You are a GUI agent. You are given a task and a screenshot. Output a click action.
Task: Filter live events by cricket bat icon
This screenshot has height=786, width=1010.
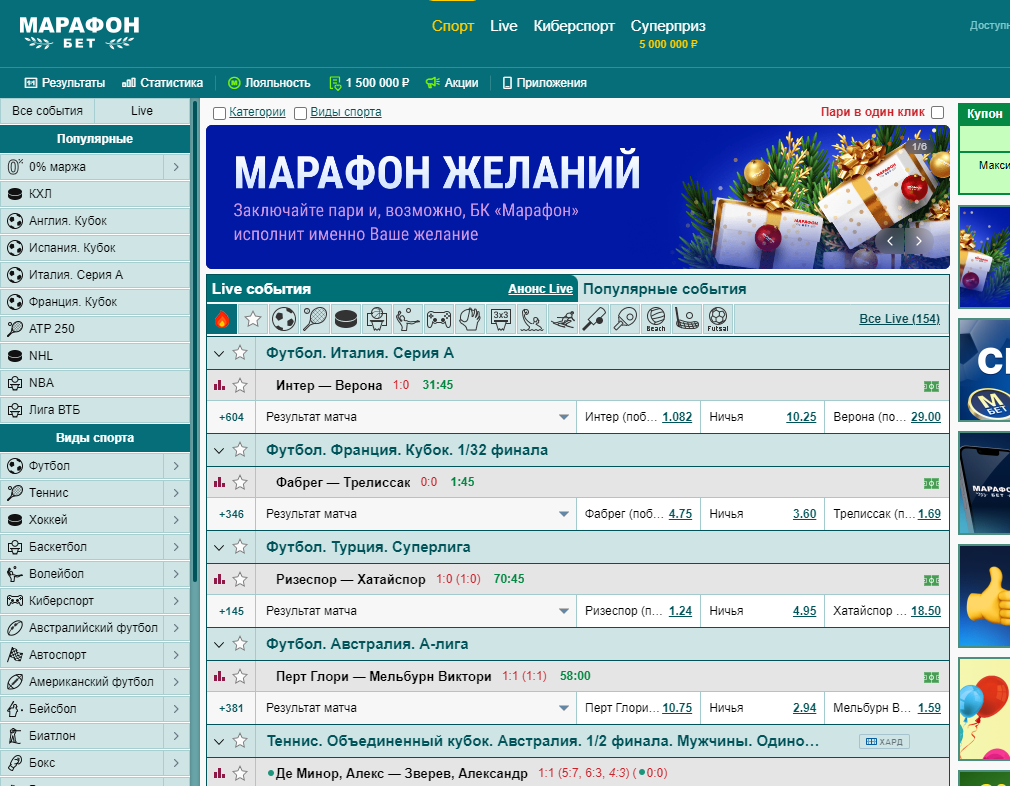coord(593,319)
